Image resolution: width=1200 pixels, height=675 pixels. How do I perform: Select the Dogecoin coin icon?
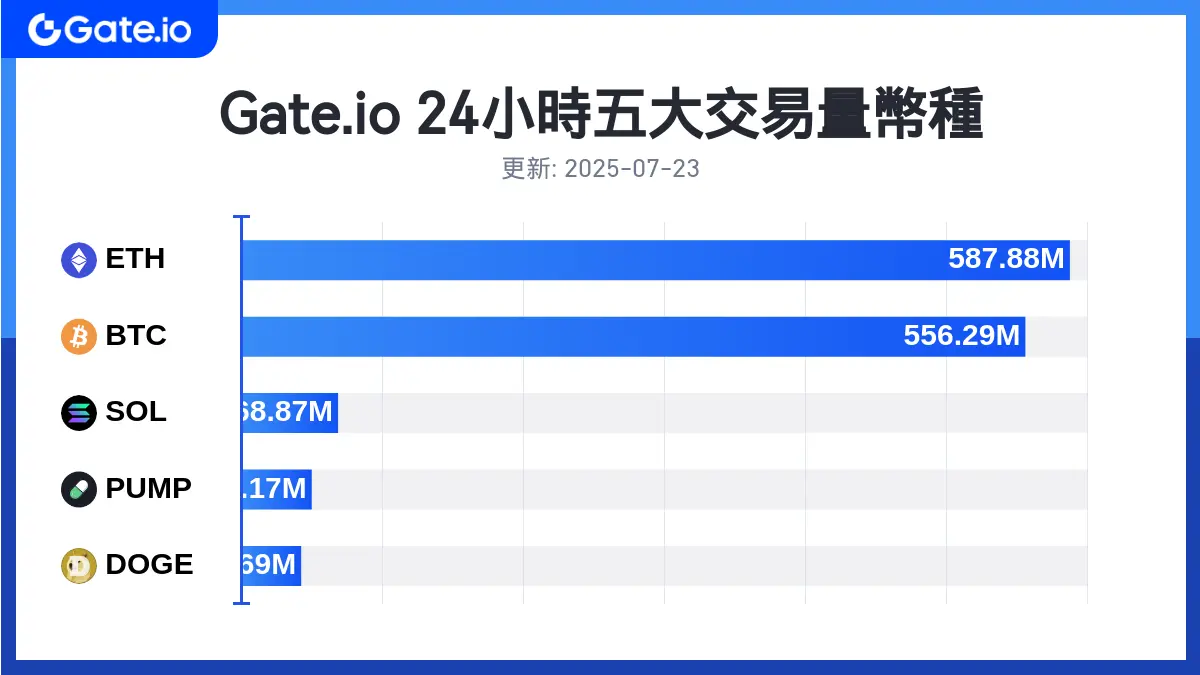[79, 566]
